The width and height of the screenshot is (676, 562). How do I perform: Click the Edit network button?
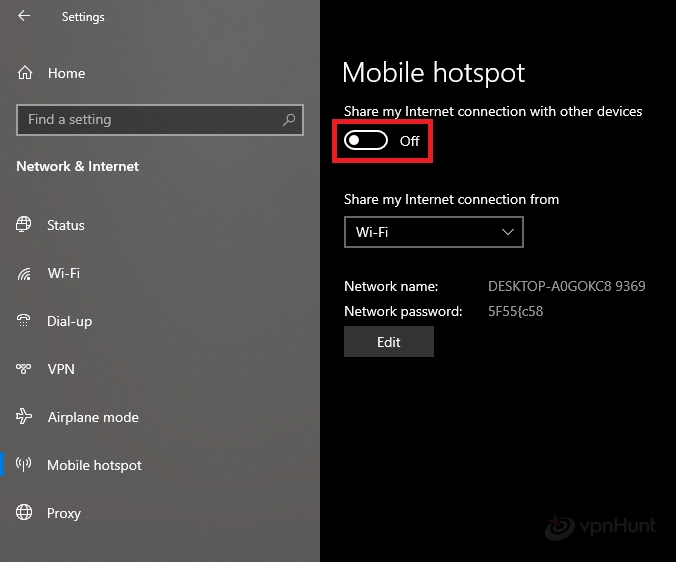388,341
